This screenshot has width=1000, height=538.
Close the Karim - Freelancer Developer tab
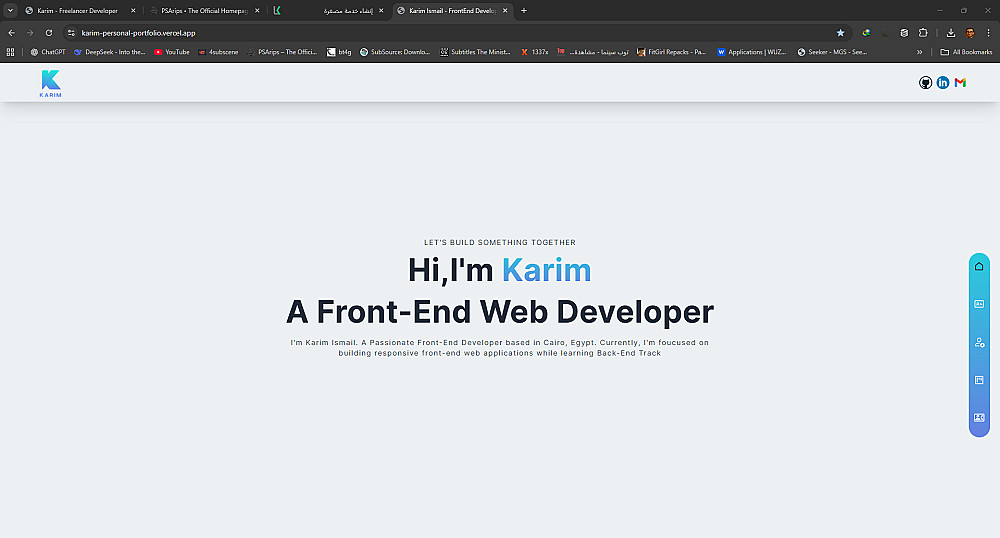[133, 11]
